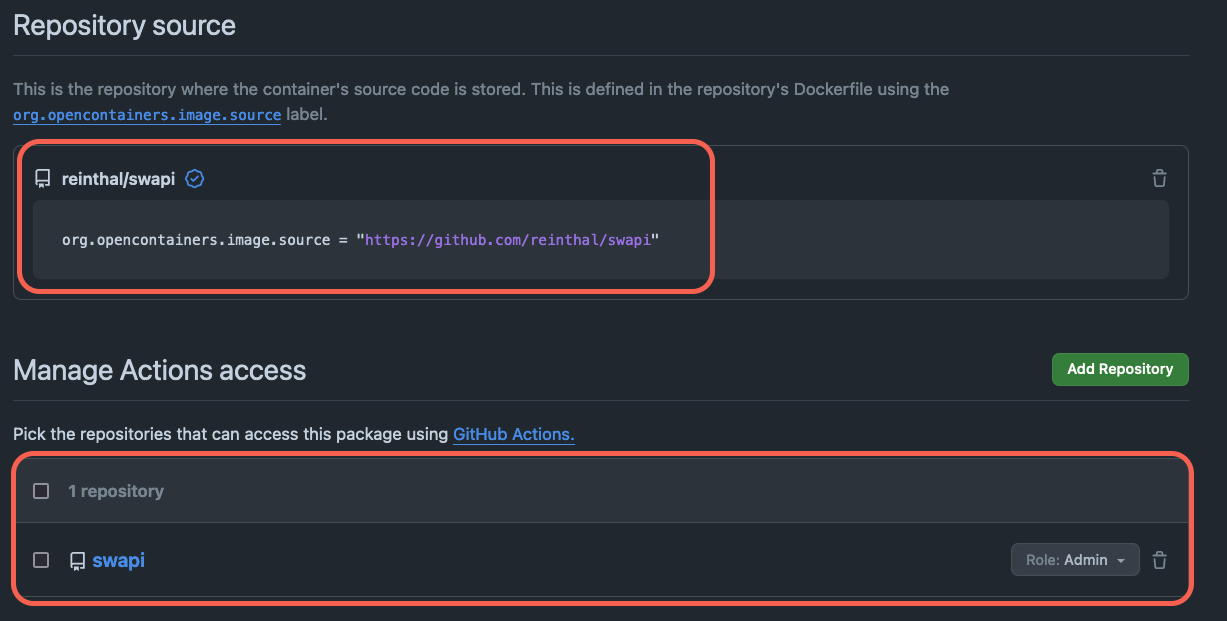This screenshot has width=1227, height=621.
Task: Open the swapi repository link
Action: click(x=118, y=560)
